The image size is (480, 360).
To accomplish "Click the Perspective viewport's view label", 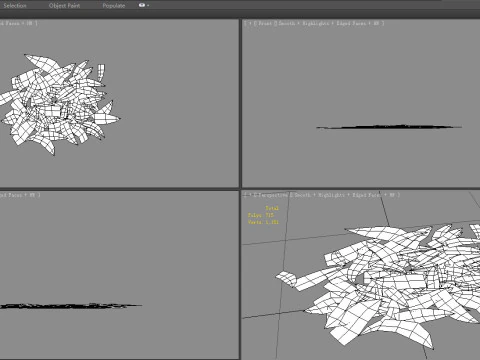I will [x=272, y=195].
